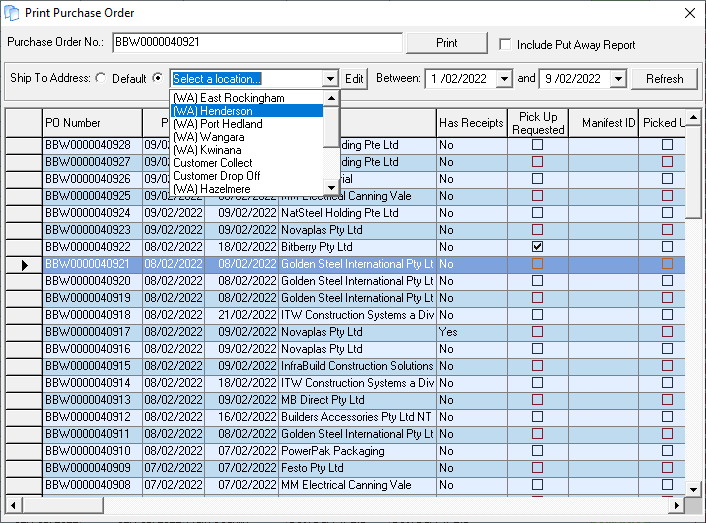
Task: Select PO number BBW0000040924
Action: pos(92,213)
